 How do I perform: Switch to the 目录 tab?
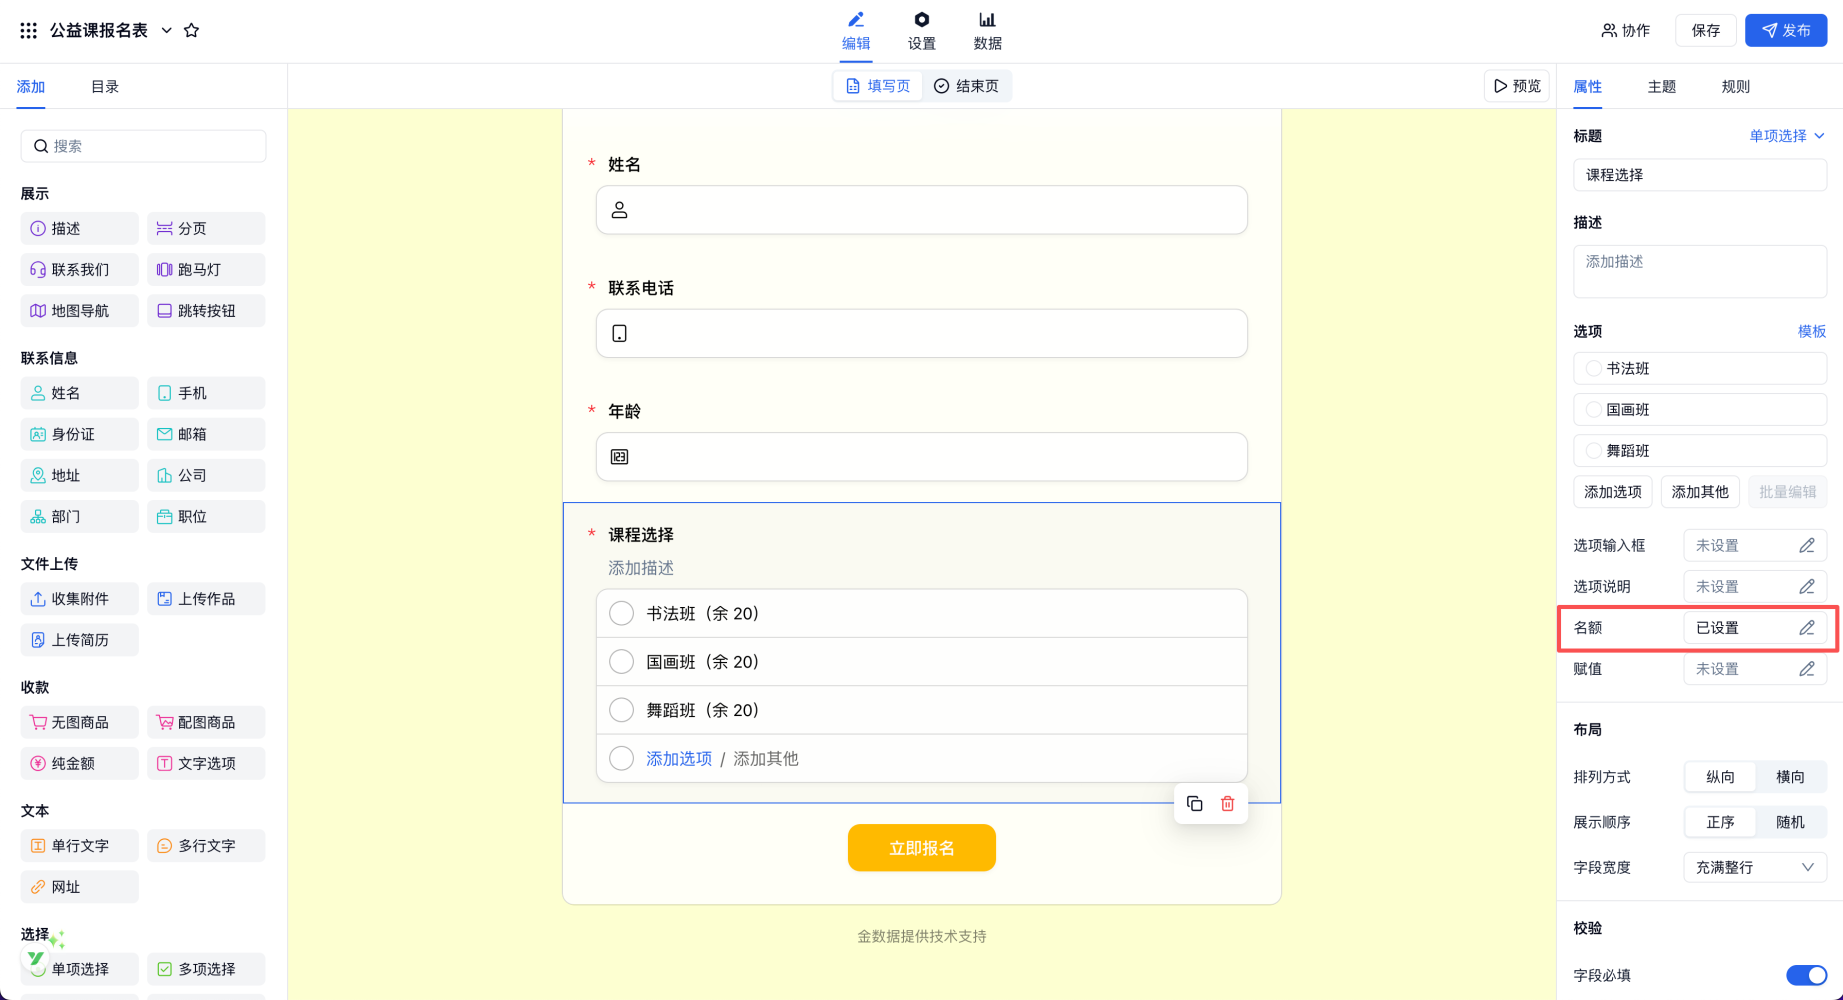105,87
